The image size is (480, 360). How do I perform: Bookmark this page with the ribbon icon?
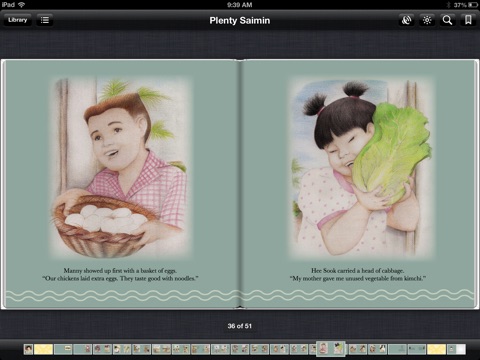coord(468,20)
